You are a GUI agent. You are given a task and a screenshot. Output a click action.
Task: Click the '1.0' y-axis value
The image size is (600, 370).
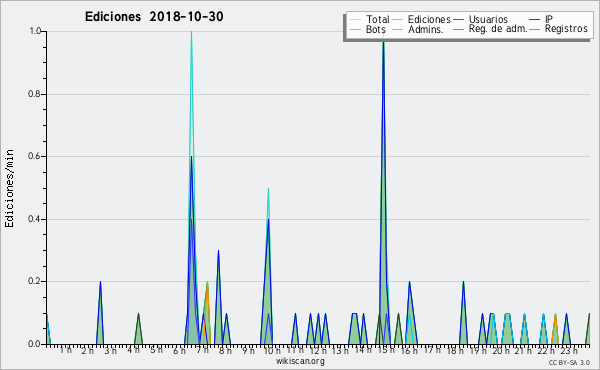pyautogui.click(x=35, y=31)
